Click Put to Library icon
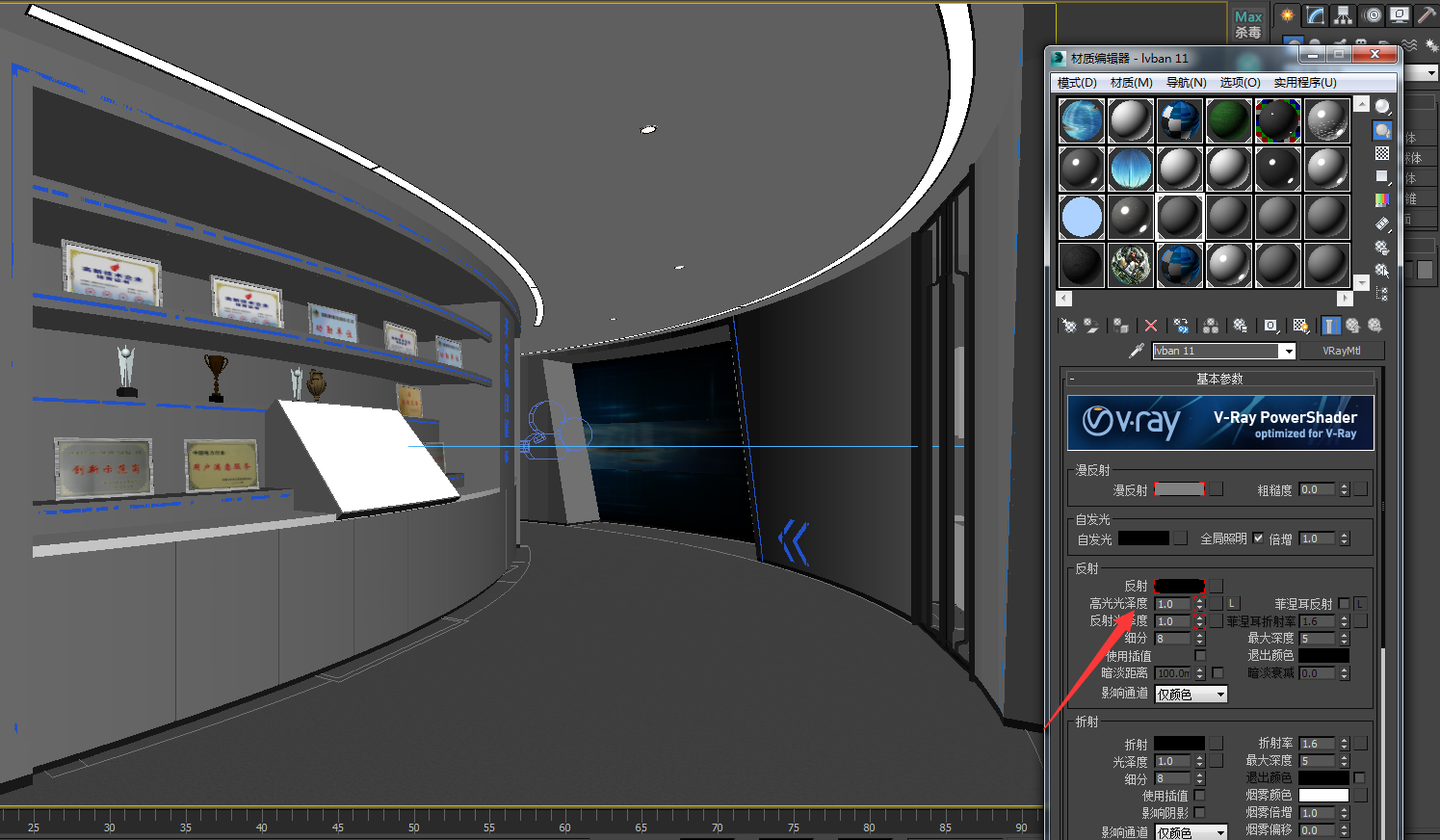 tap(1240, 325)
